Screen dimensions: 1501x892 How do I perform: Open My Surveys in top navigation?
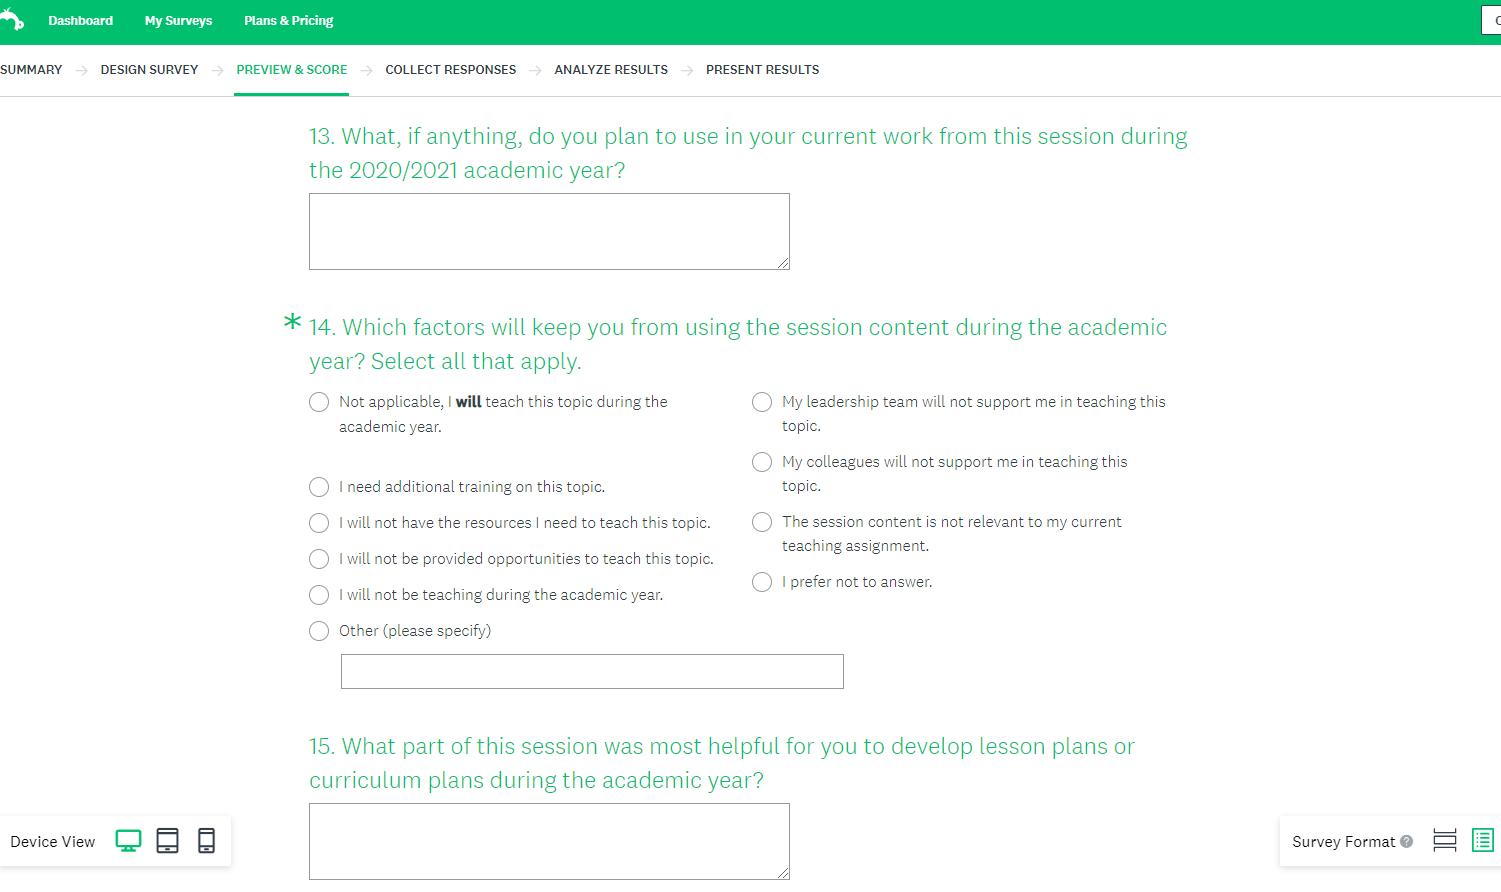[178, 21]
